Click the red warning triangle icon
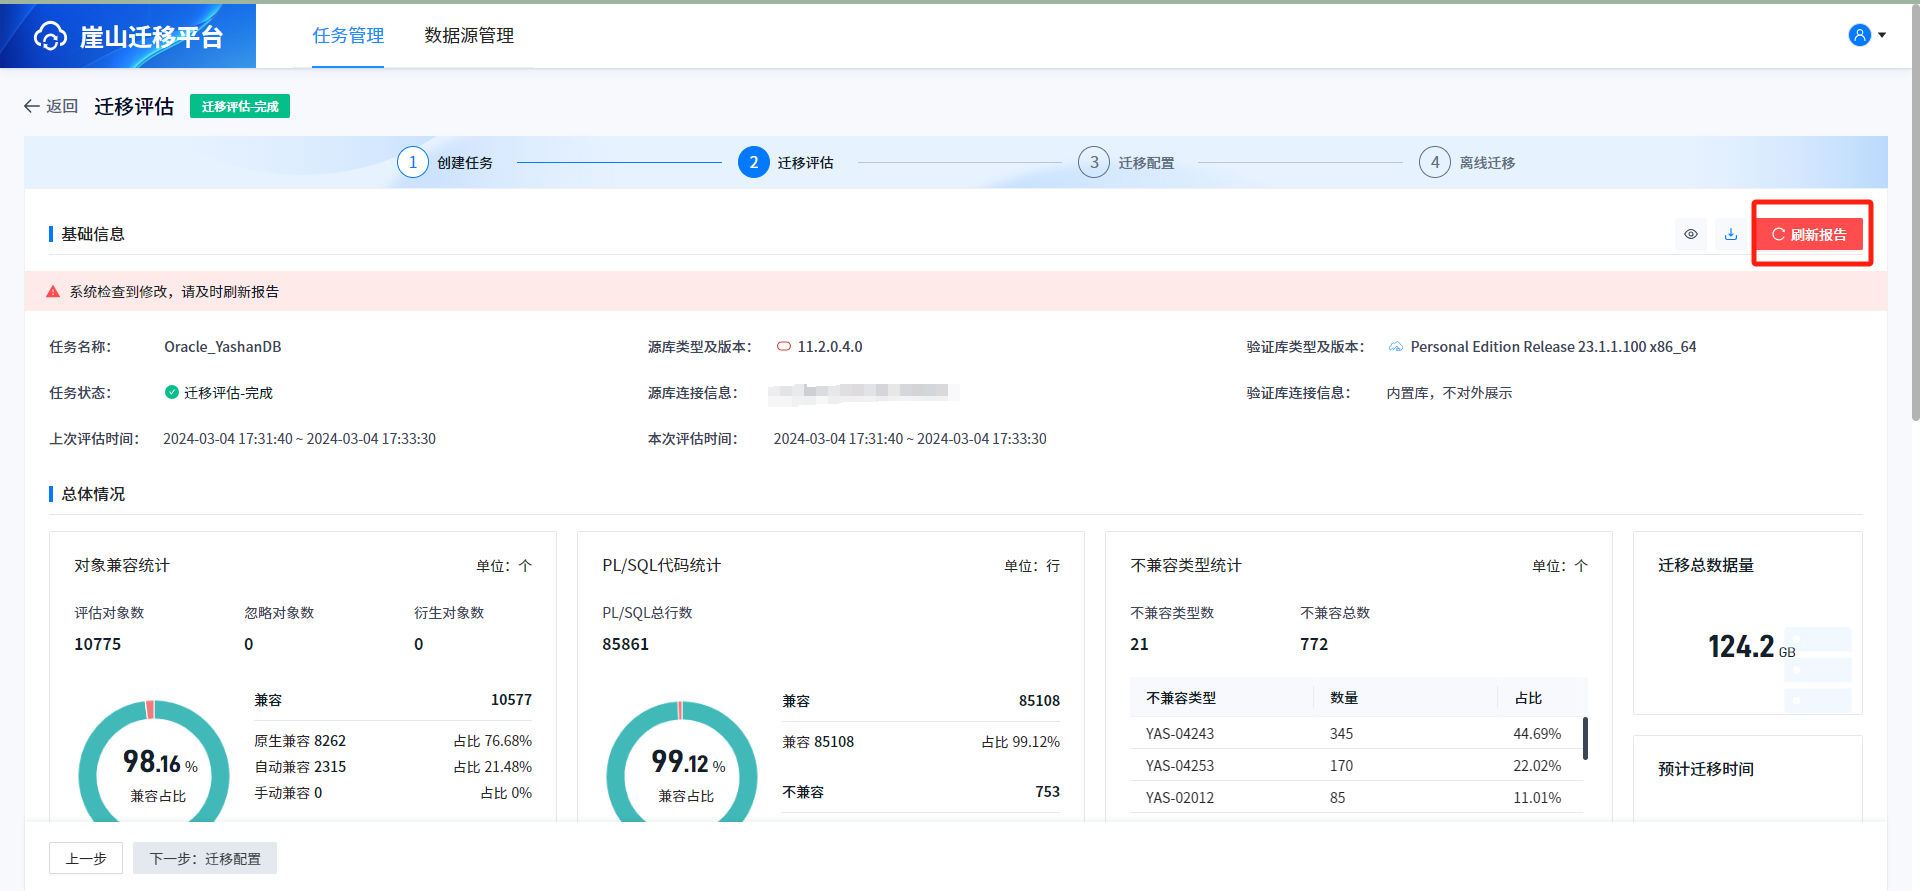Image resolution: width=1920 pixels, height=891 pixels. (x=53, y=292)
